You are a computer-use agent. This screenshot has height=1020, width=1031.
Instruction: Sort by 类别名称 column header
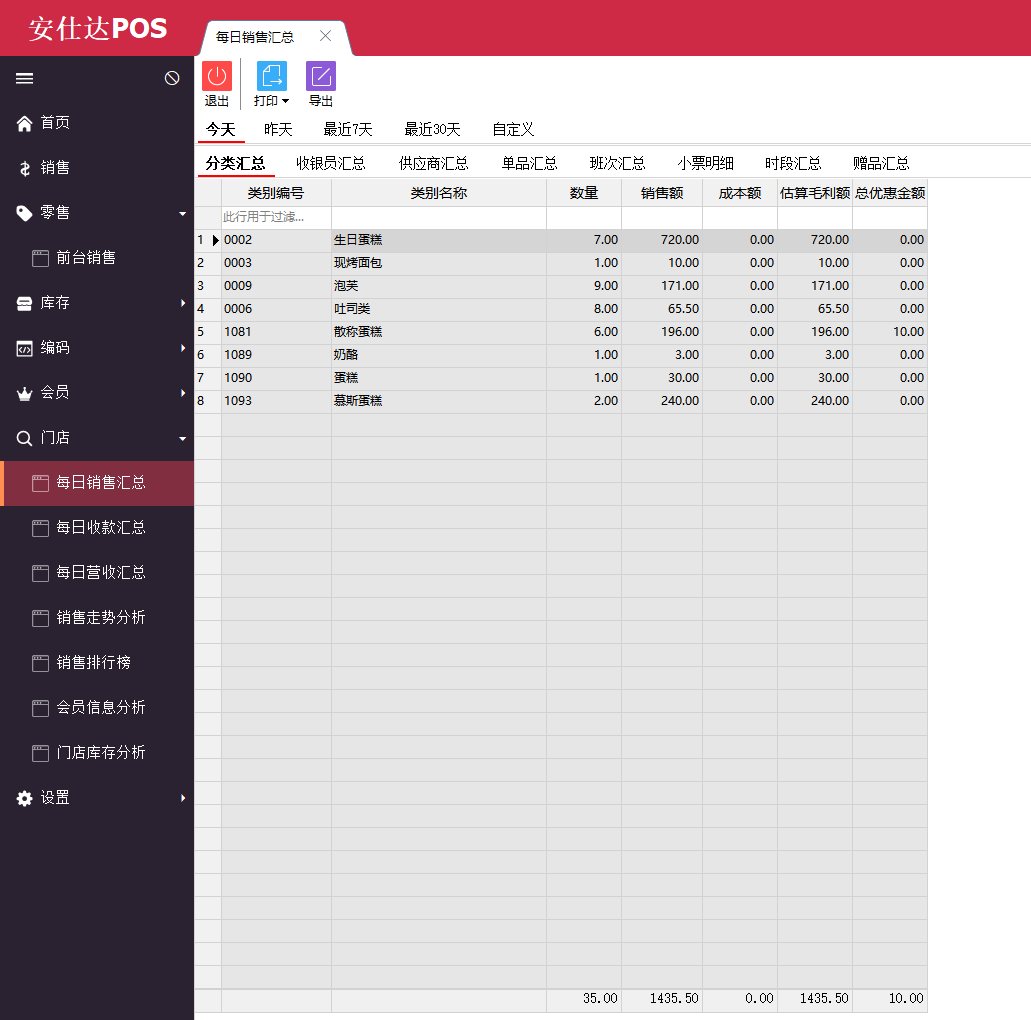[439, 193]
